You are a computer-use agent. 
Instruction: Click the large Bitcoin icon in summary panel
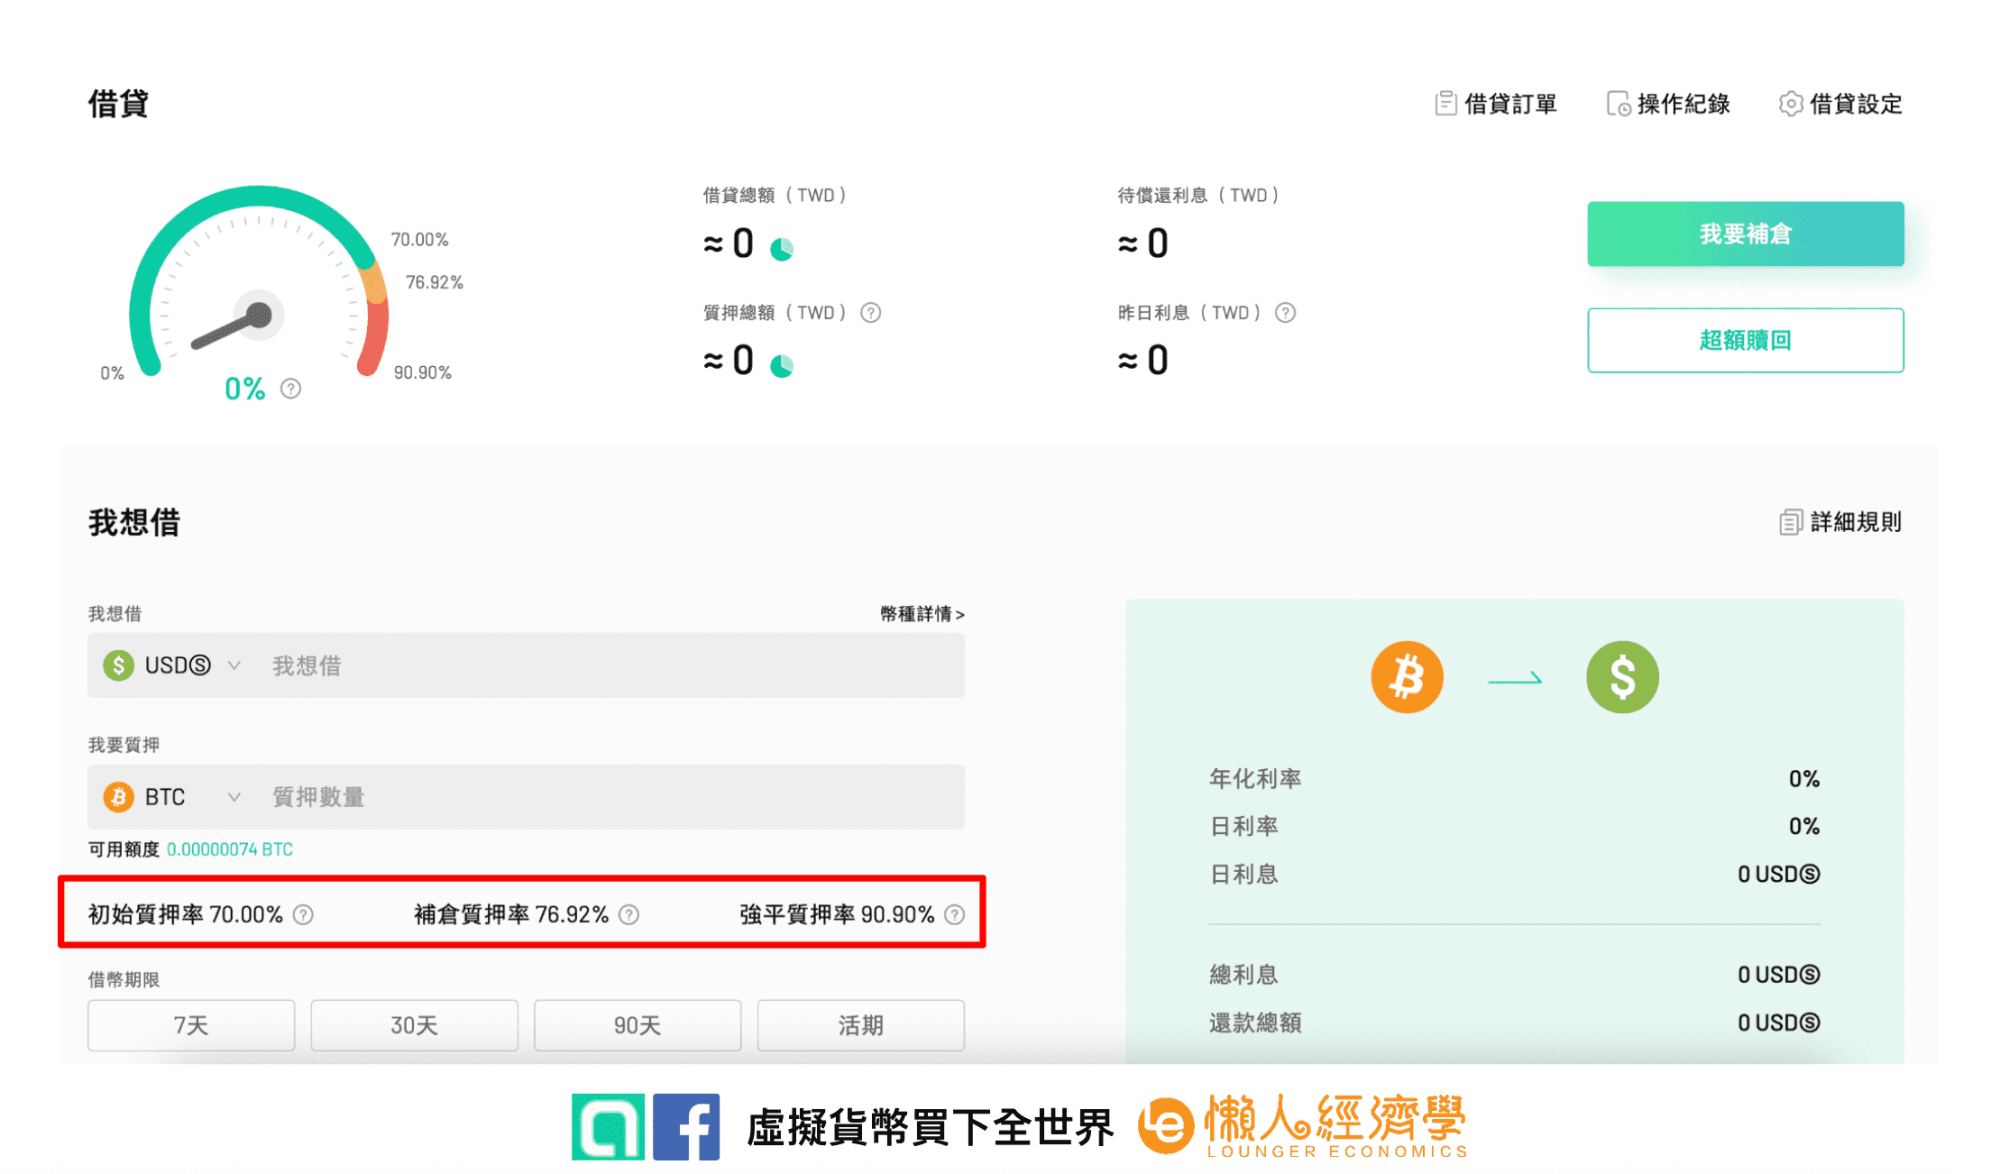[1407, 677]
